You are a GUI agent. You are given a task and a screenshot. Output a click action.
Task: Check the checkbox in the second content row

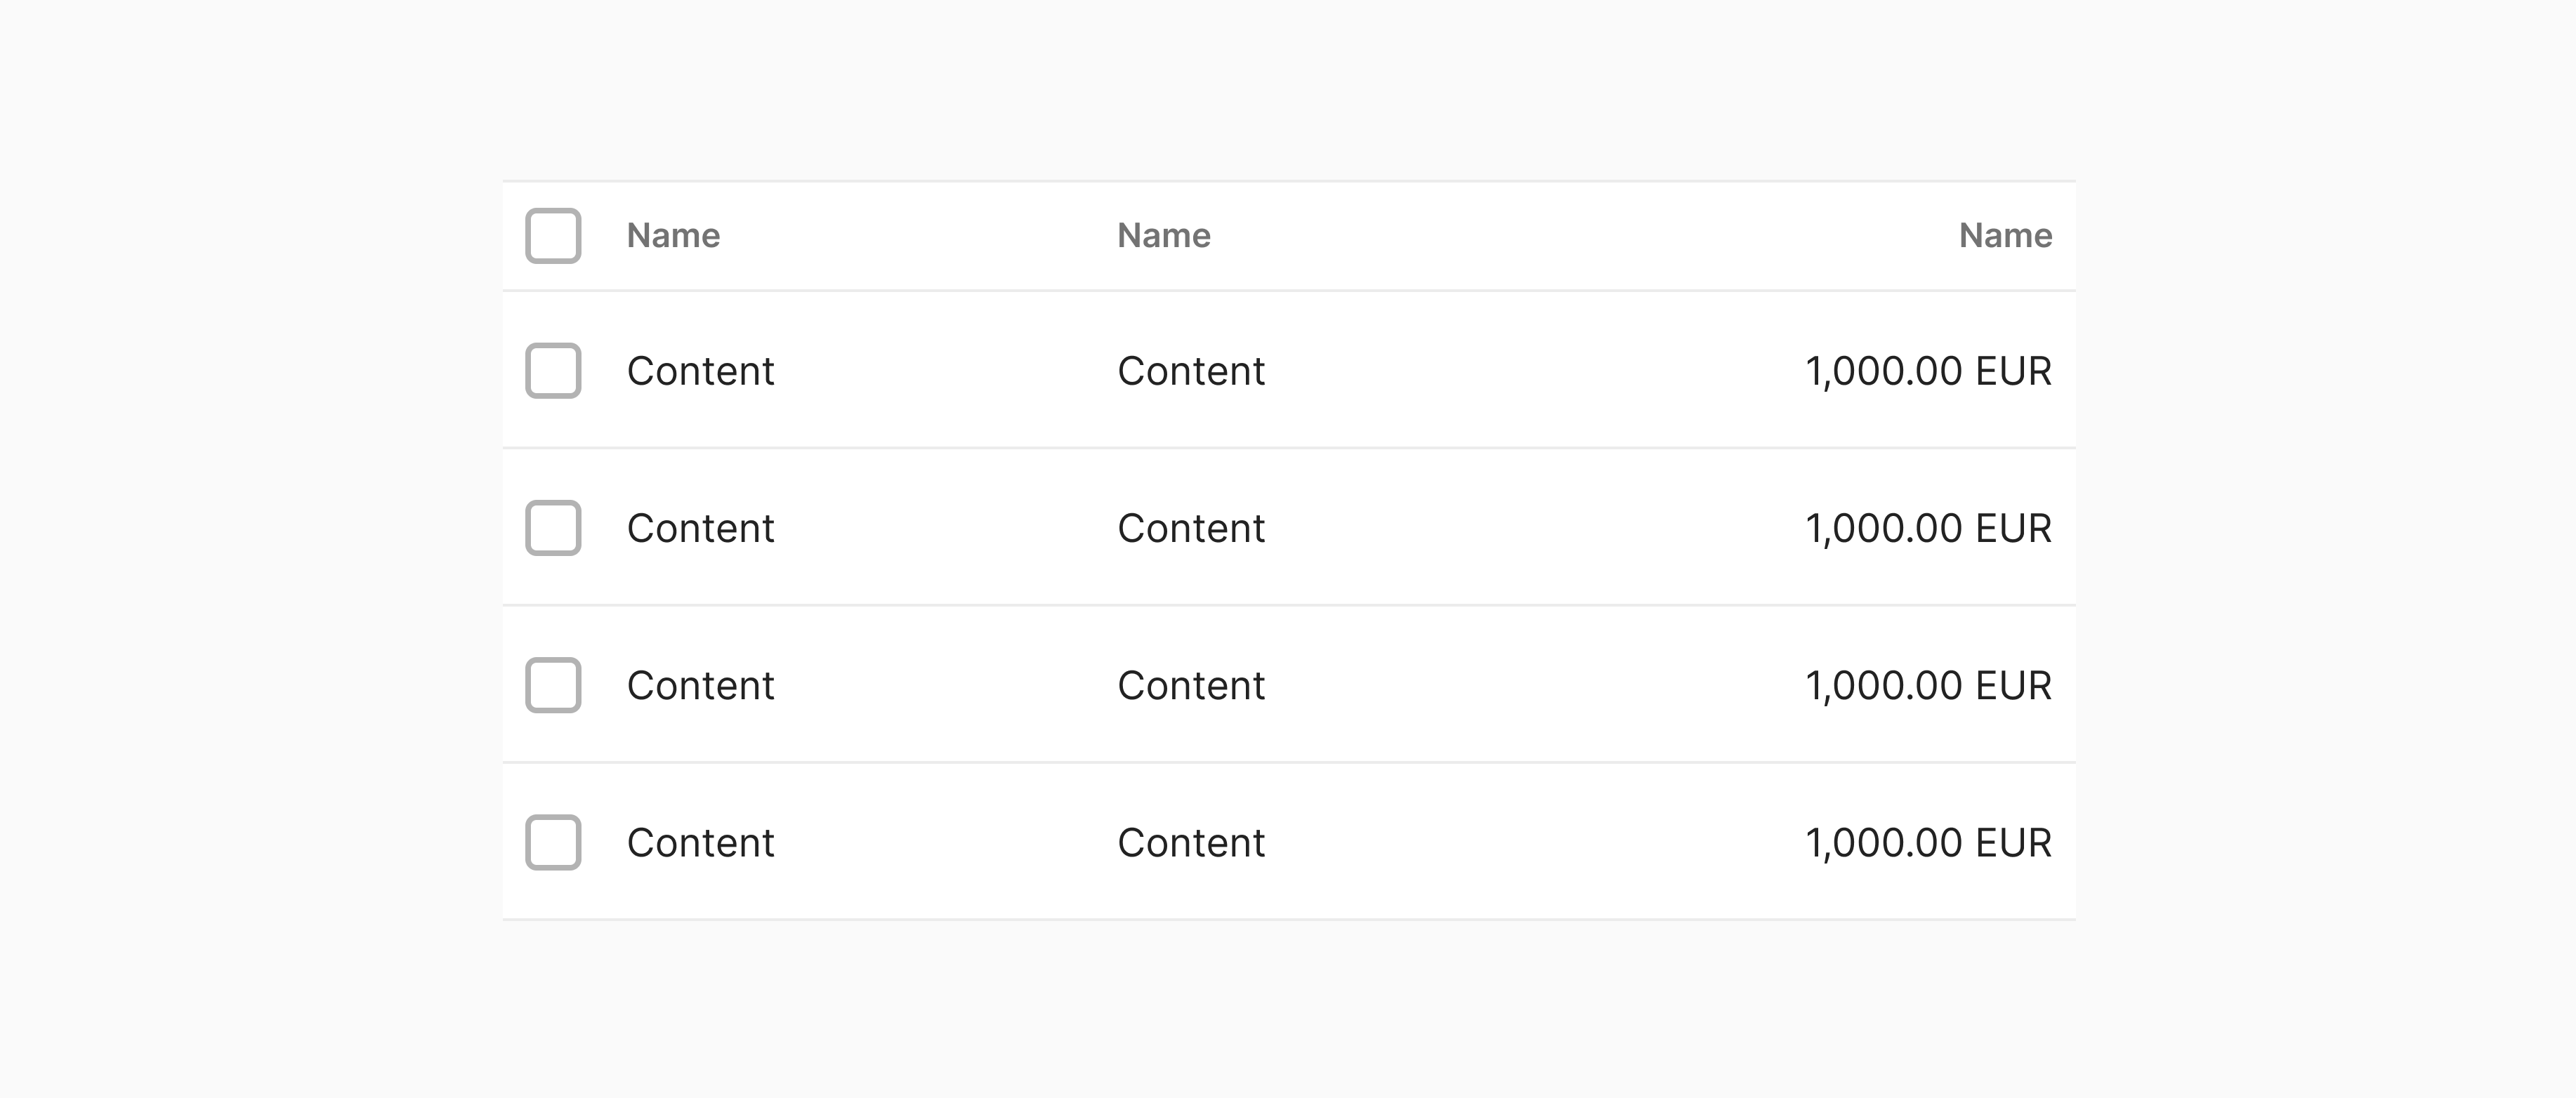tap(553, 528)
